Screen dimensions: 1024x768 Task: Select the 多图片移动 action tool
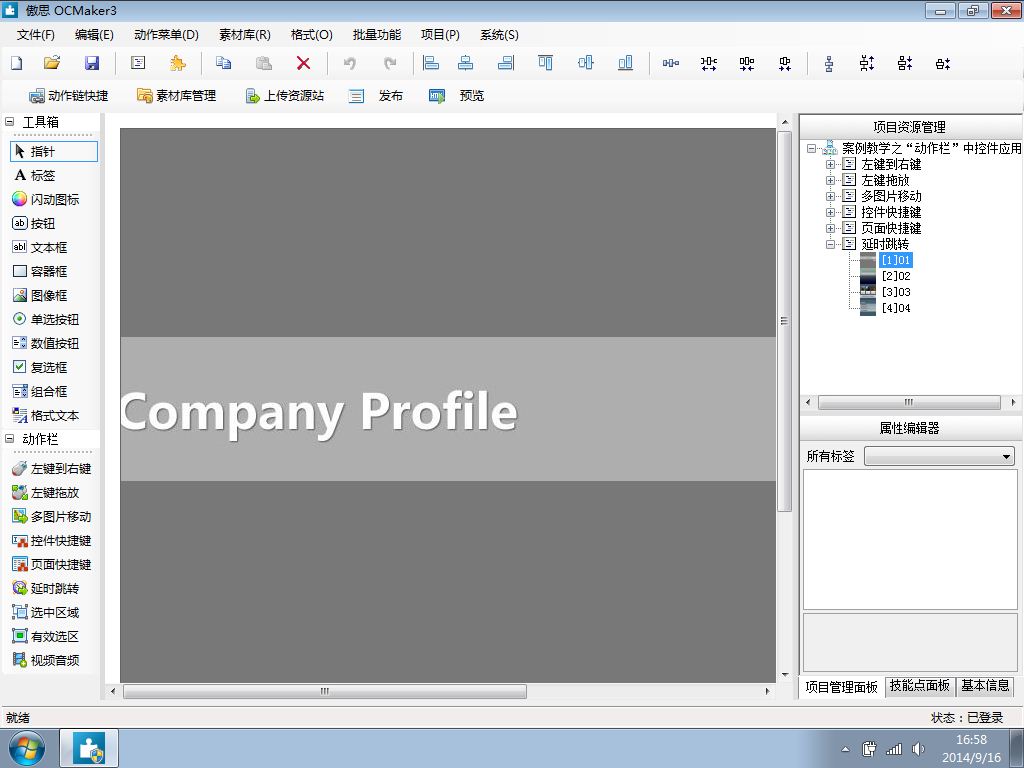(x=52, y=517)
